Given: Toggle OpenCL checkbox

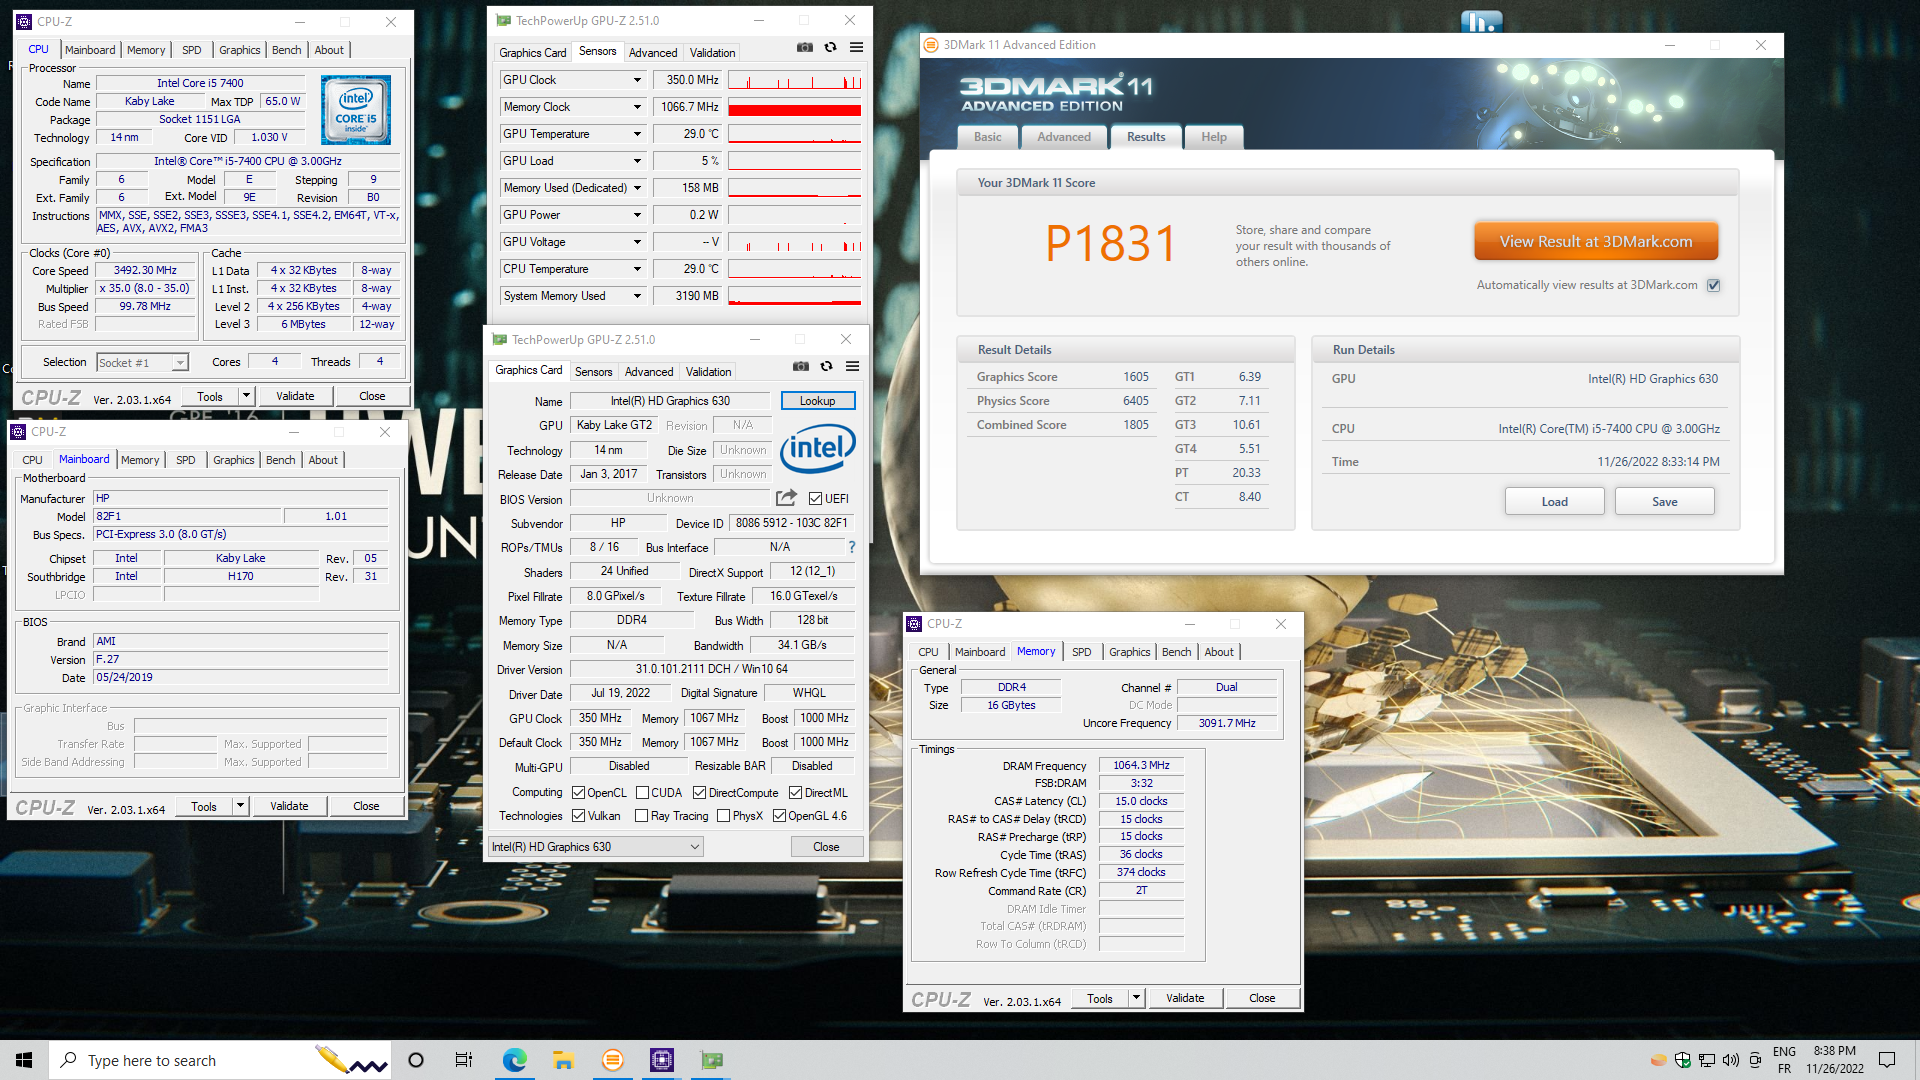Looking at the screenshot, I should (x=578, y=793).
